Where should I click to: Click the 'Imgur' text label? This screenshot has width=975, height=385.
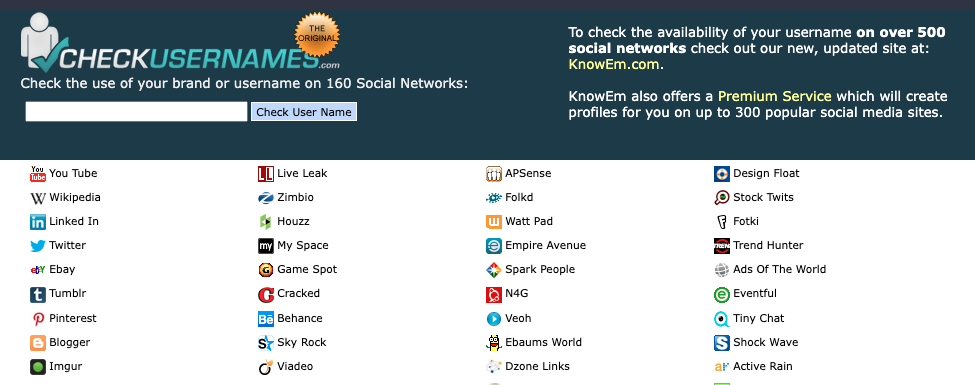click(66, 367)
